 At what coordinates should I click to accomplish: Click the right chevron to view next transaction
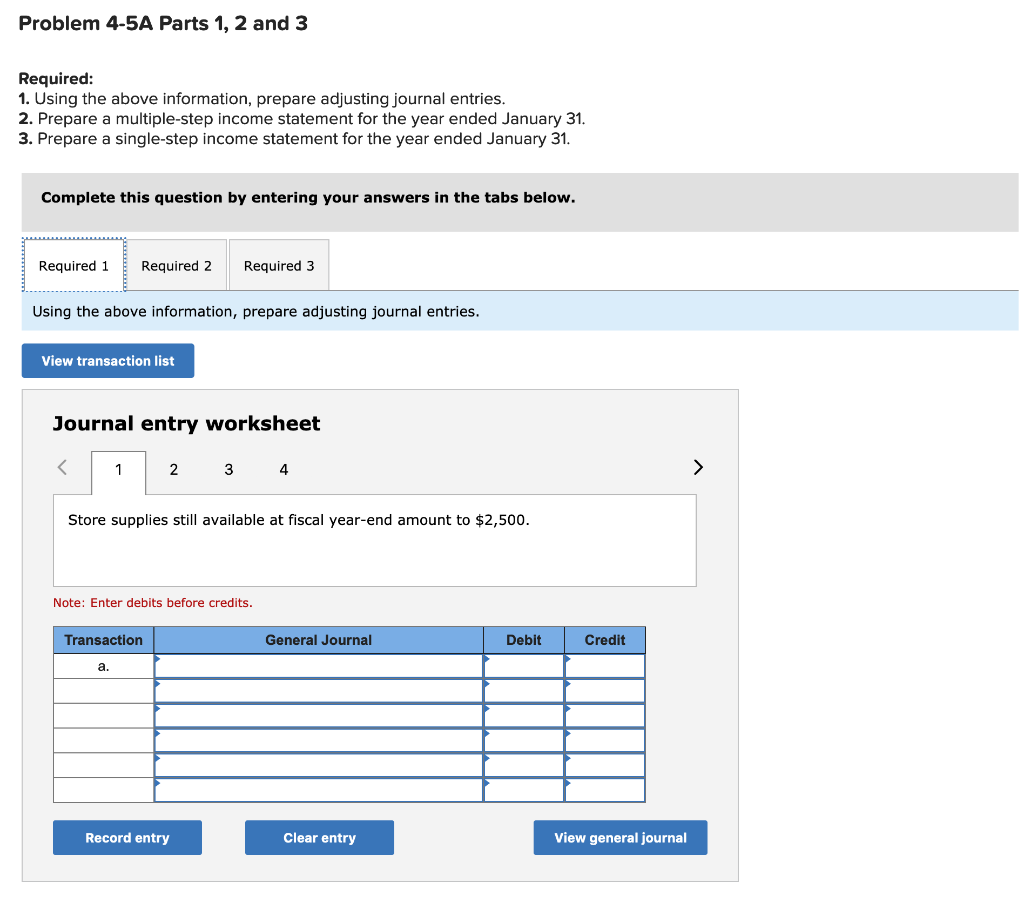click(x=697, y=467)
